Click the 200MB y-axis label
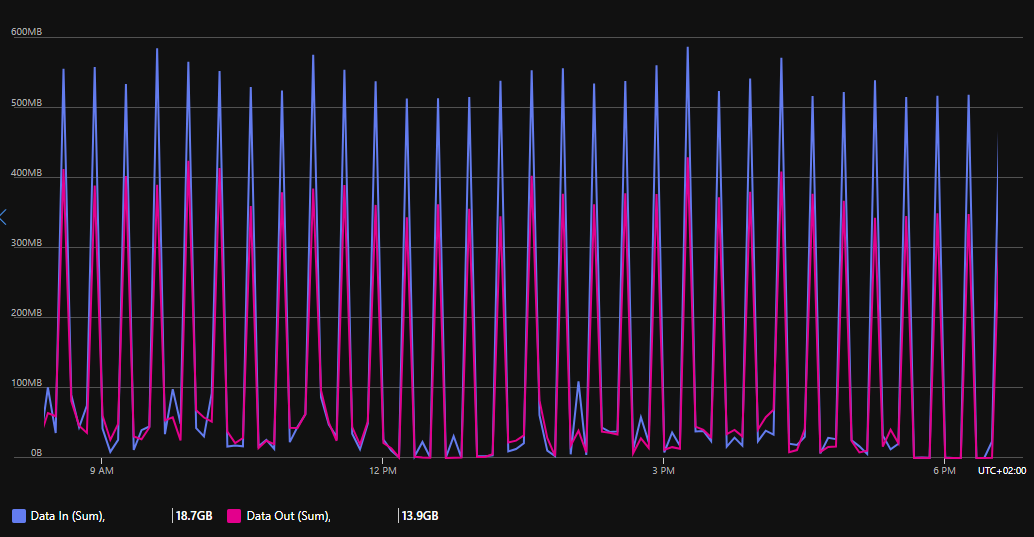 point(26,312)
